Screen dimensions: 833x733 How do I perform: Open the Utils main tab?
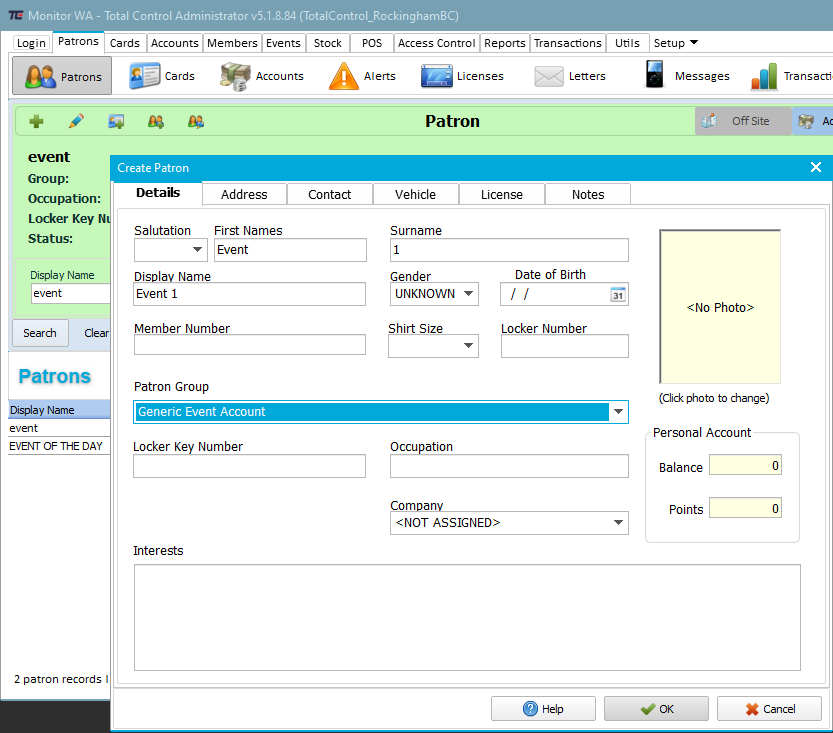627,43
